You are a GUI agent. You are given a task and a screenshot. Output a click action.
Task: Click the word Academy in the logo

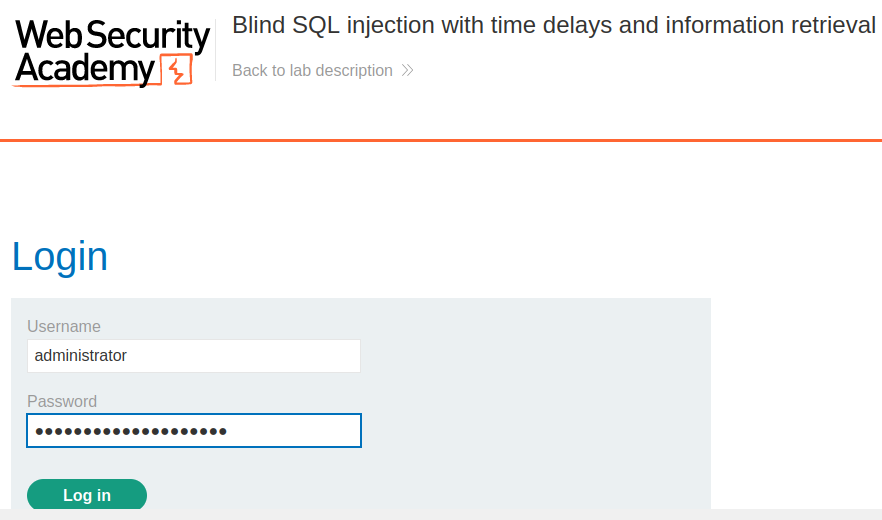(x=84, y=69)
